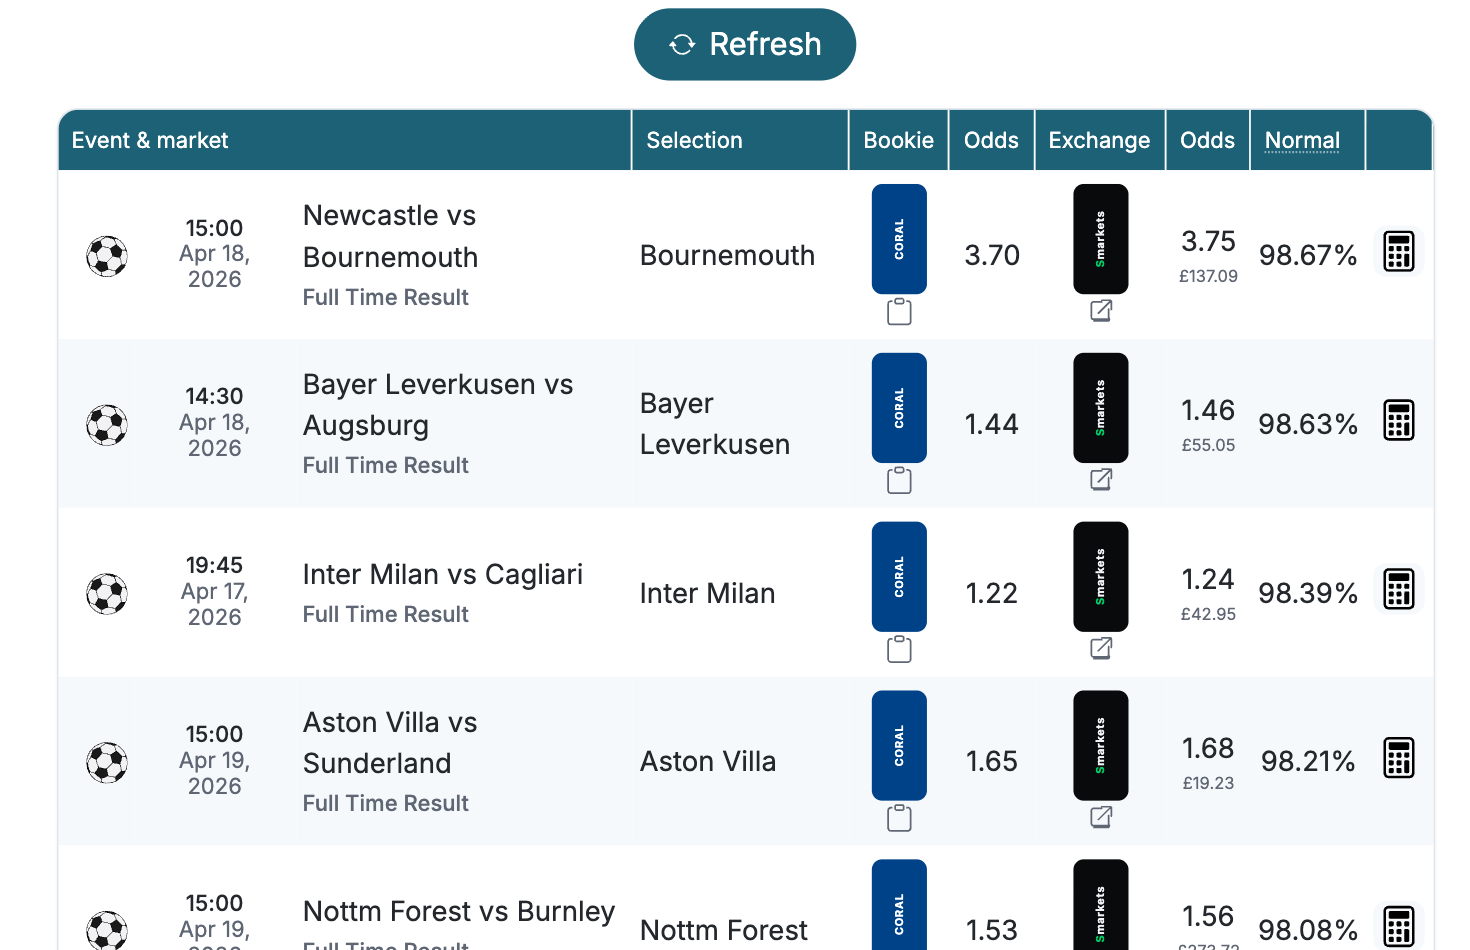Open the calculator icon for Aston Villa vs Sunderland
Viewport: 1470px width, 950px height.
(1398, 758)
